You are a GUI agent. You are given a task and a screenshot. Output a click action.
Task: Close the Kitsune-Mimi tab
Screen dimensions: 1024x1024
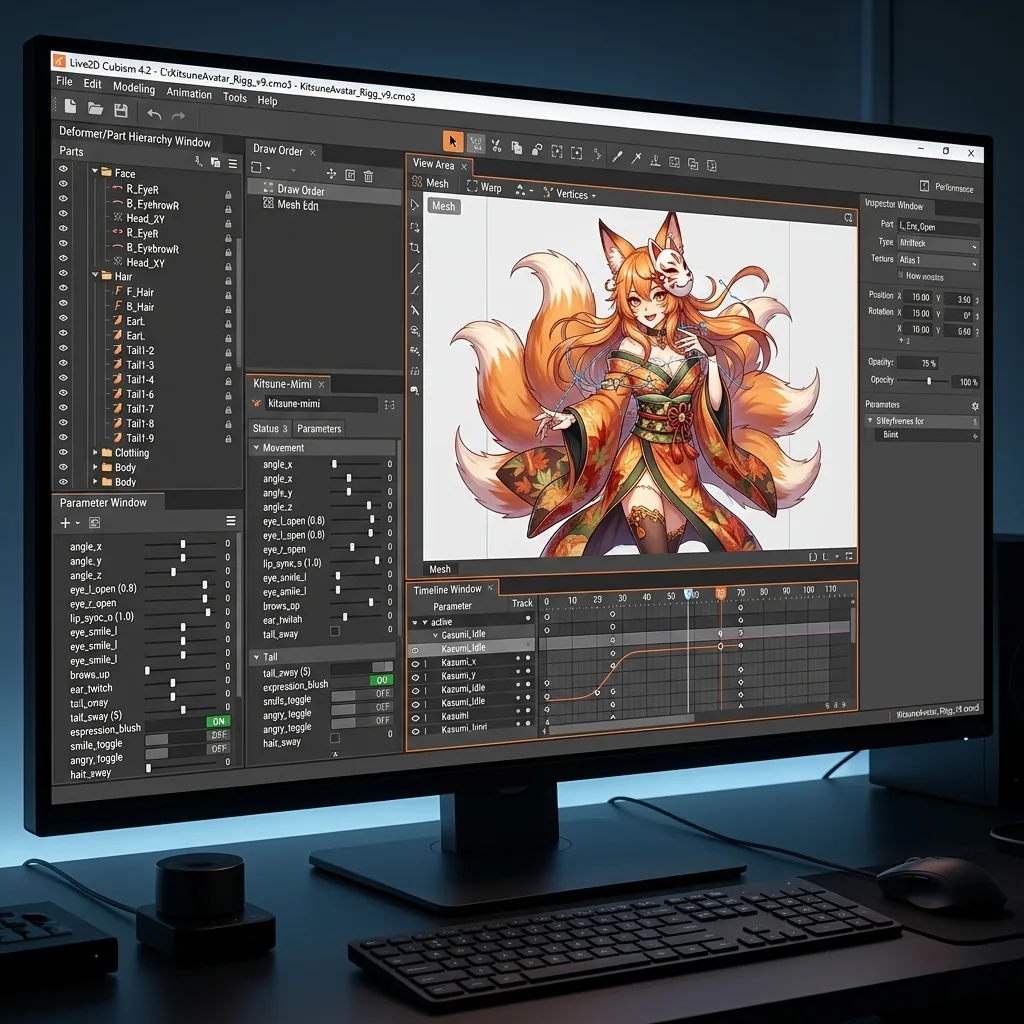click(x=321, y=384)
